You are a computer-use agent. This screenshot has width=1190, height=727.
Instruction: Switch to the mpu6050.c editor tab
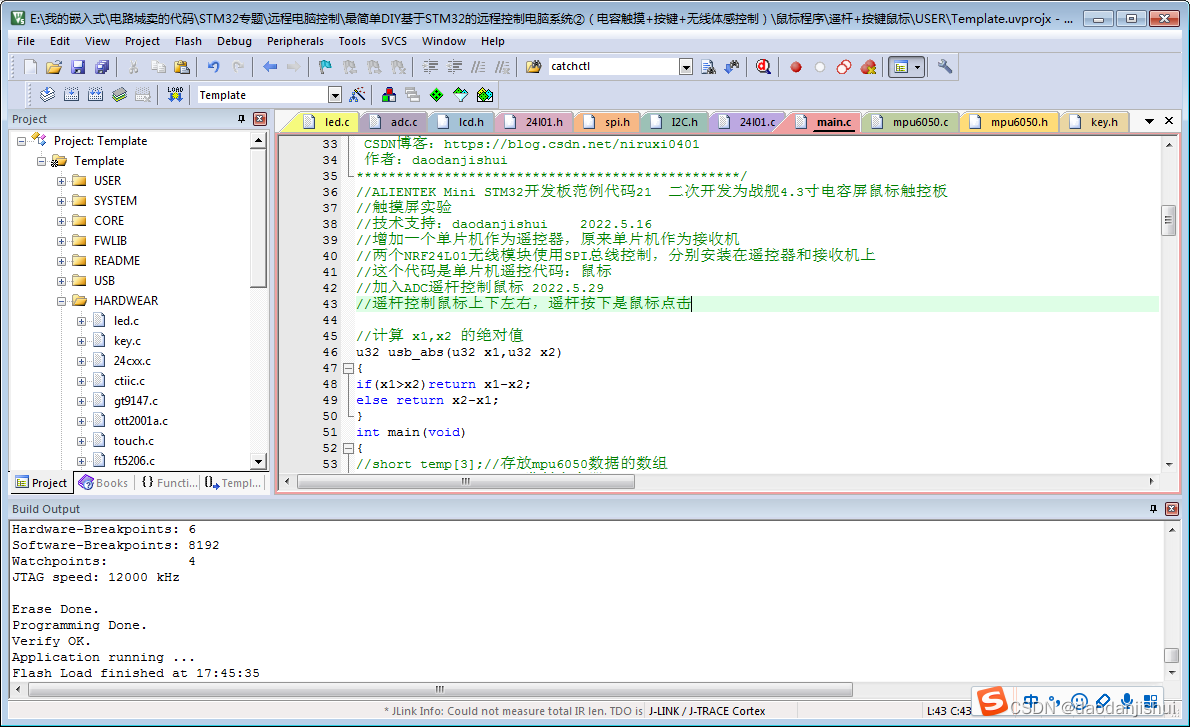[911, 121]
